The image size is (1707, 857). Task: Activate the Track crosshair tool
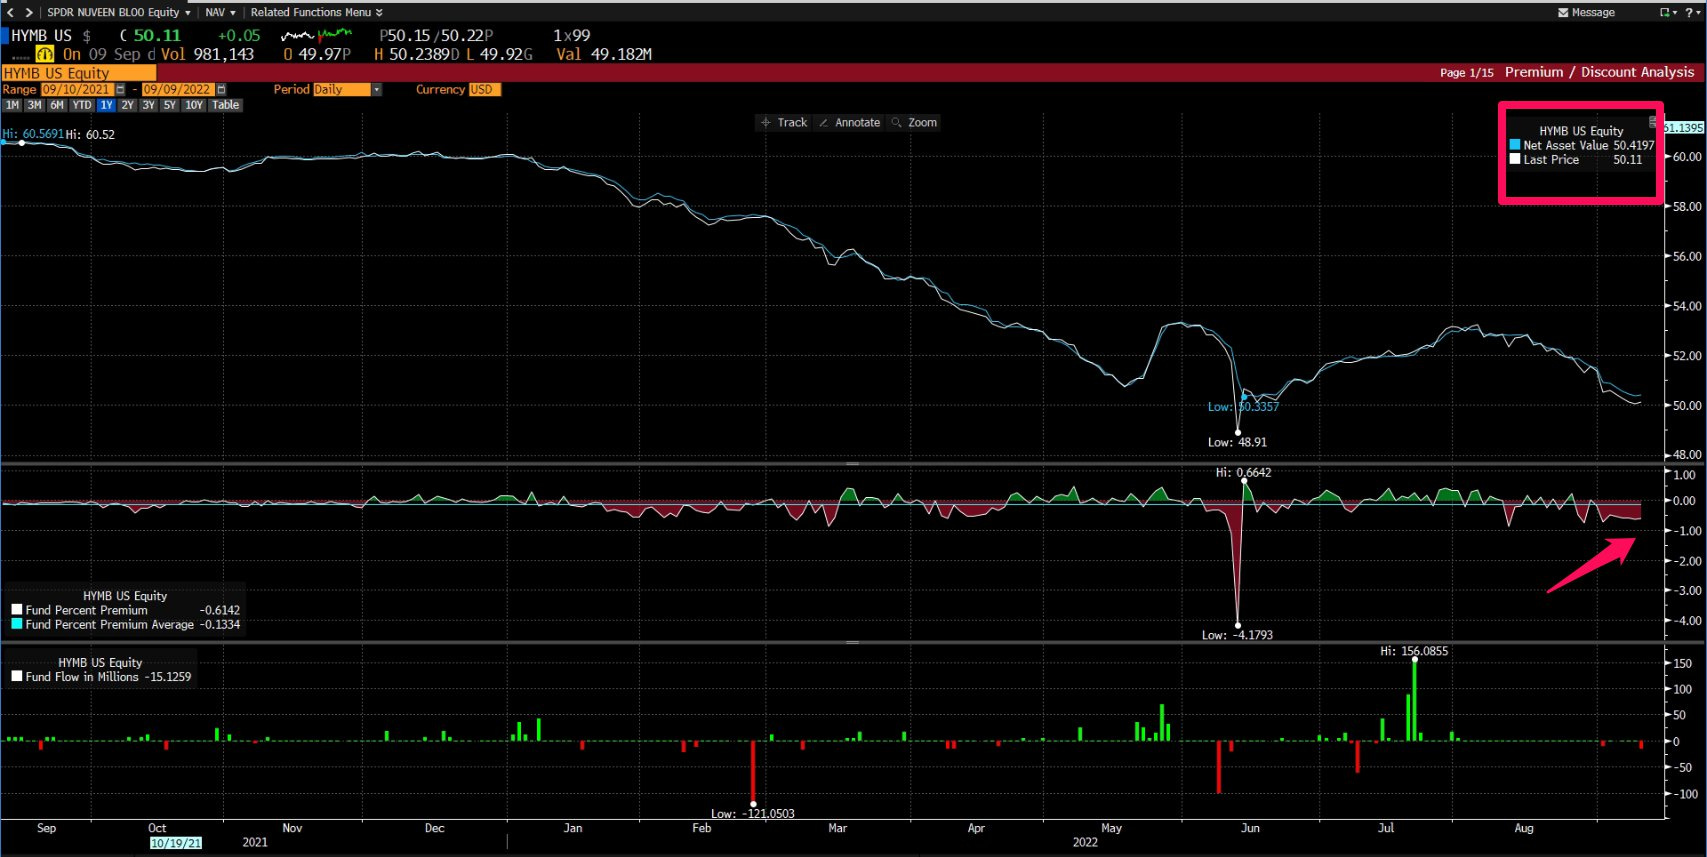784,122
